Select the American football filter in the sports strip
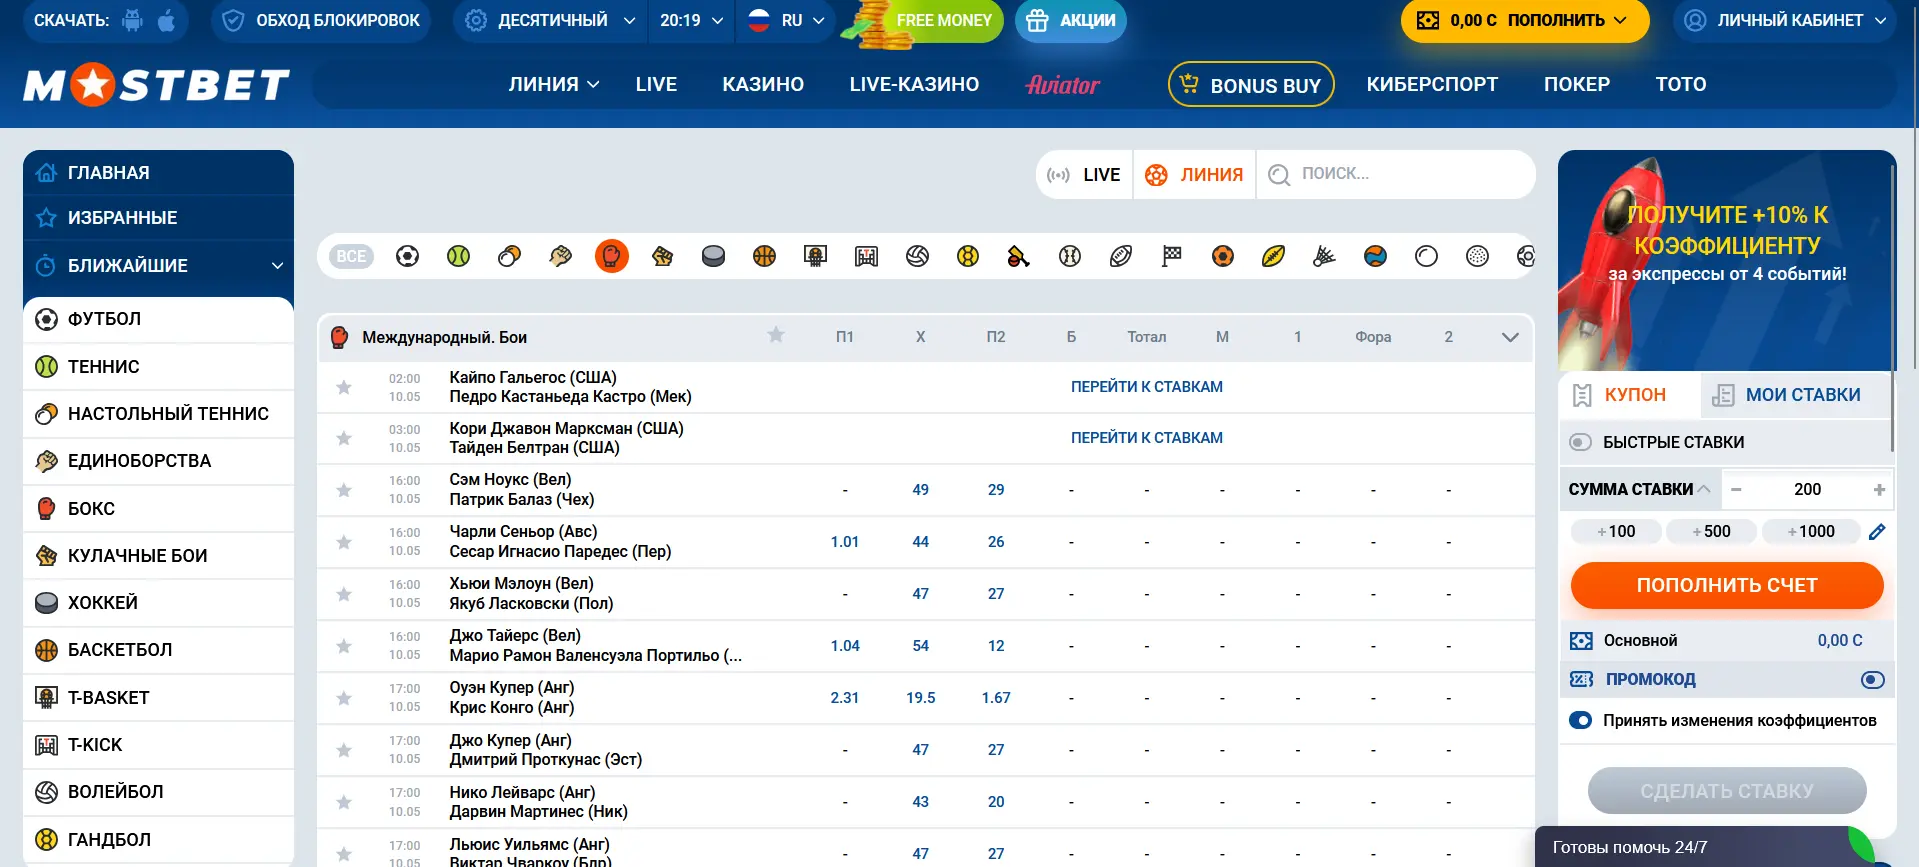The width and height of the screenshot is (1919, 867). coord(1121,256)
